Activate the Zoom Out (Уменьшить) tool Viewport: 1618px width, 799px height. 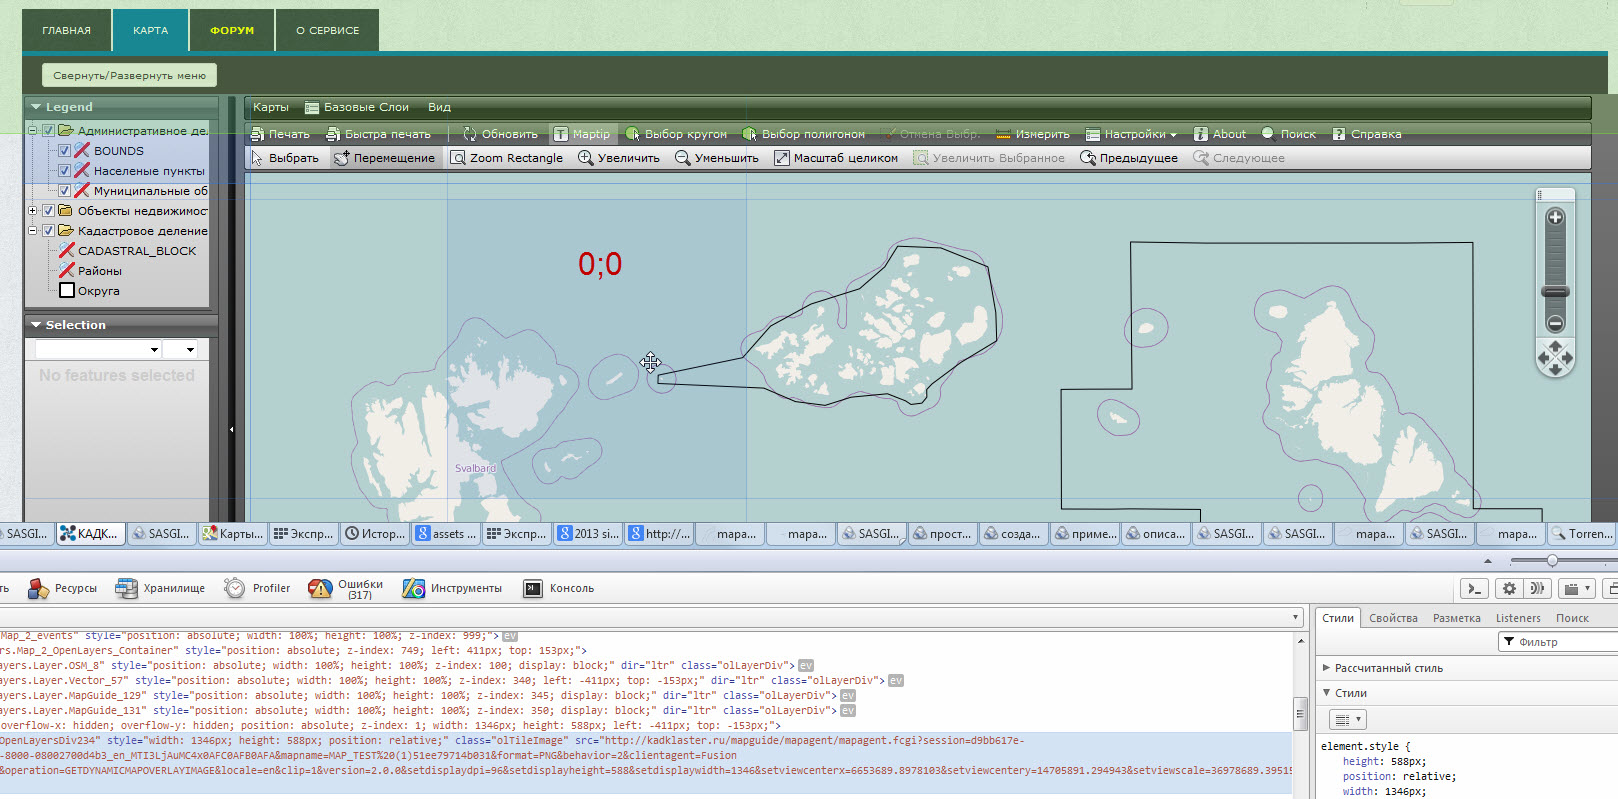click(716, 158)
